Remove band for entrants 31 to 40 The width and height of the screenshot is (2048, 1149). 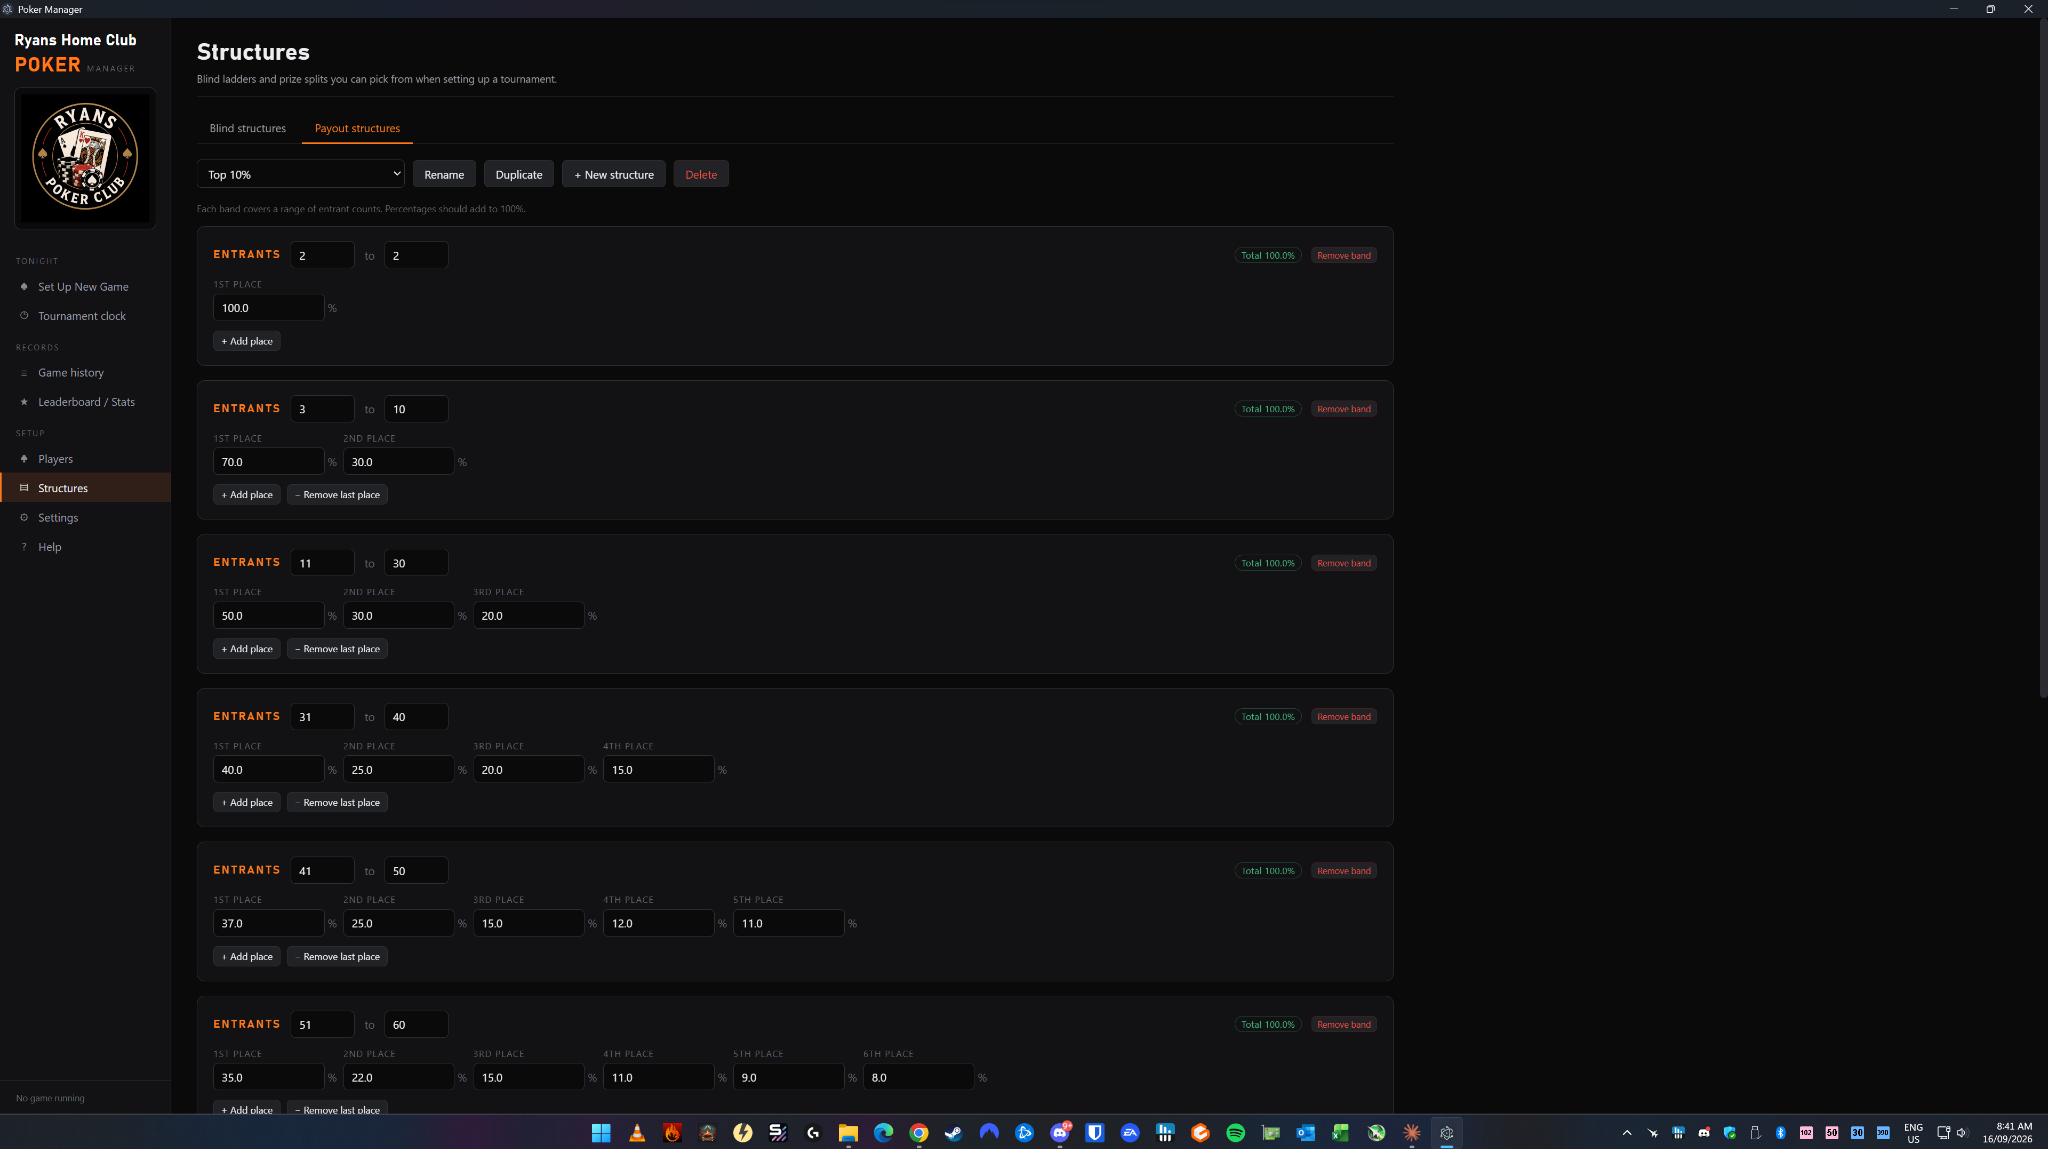(1344, 717)
